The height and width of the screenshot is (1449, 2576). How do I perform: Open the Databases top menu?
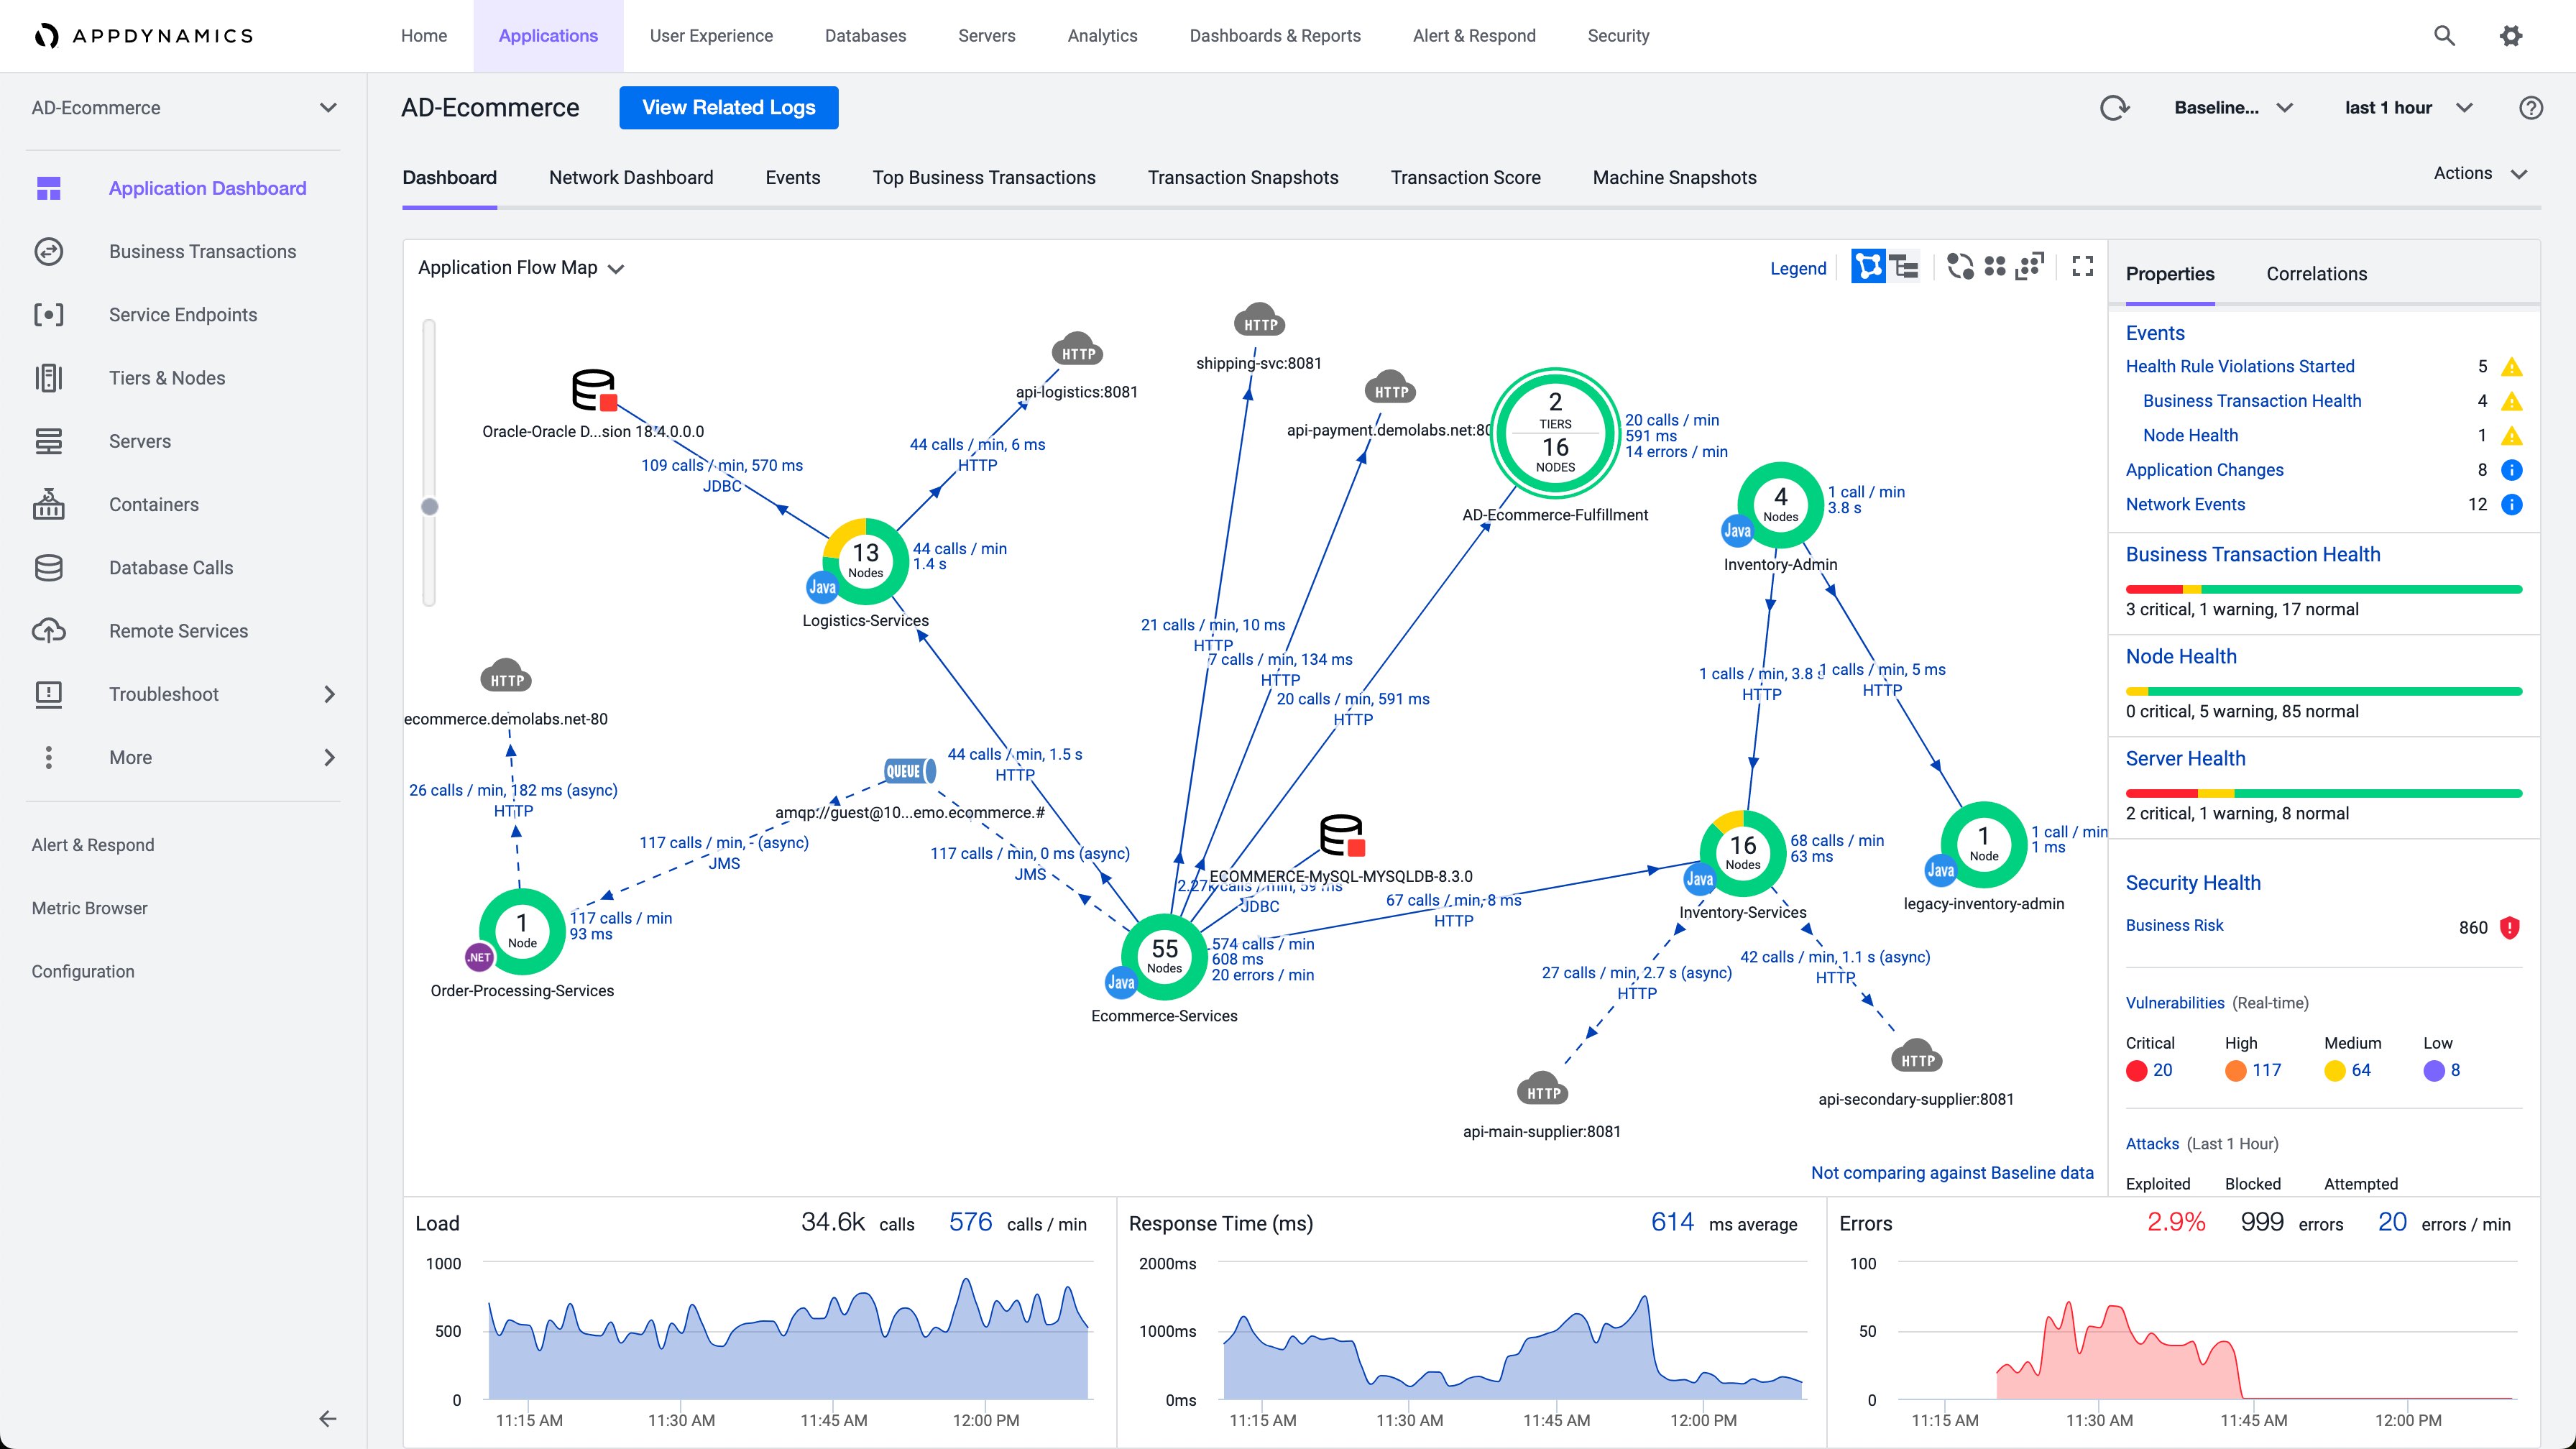coord(865,36)
